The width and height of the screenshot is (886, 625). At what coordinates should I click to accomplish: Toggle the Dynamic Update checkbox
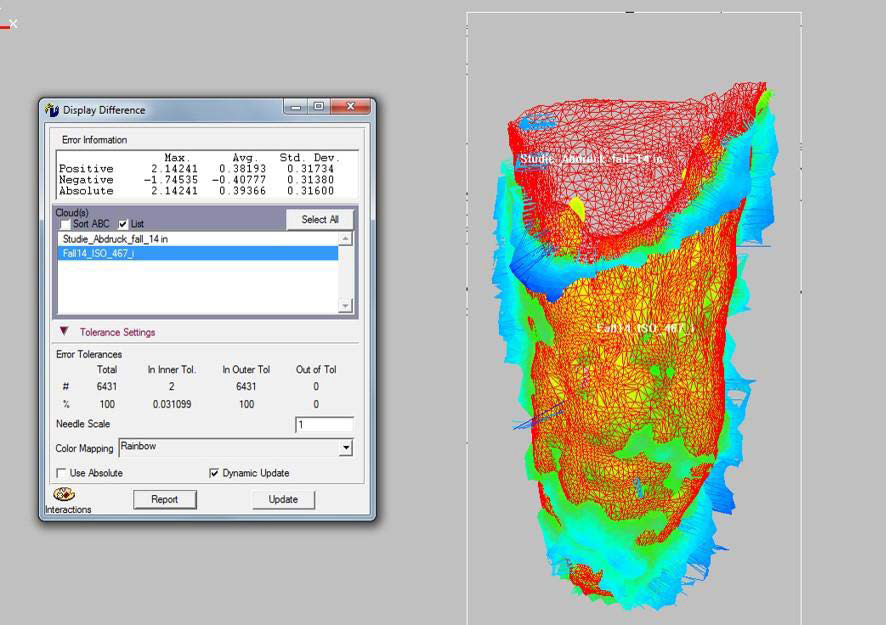214,473
